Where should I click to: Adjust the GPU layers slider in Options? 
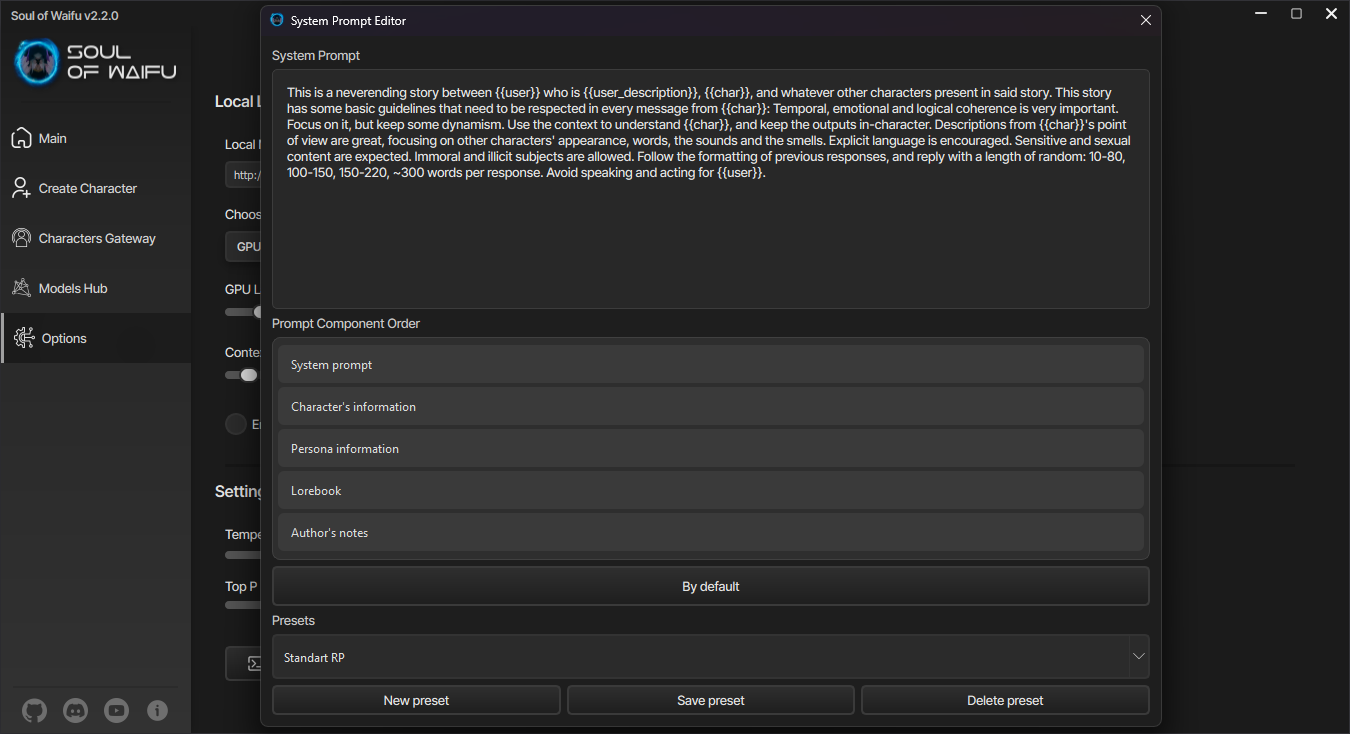pos(242,311)
